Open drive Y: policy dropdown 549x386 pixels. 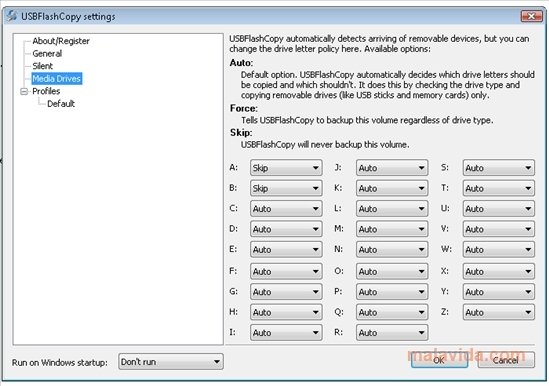(499, 291)
